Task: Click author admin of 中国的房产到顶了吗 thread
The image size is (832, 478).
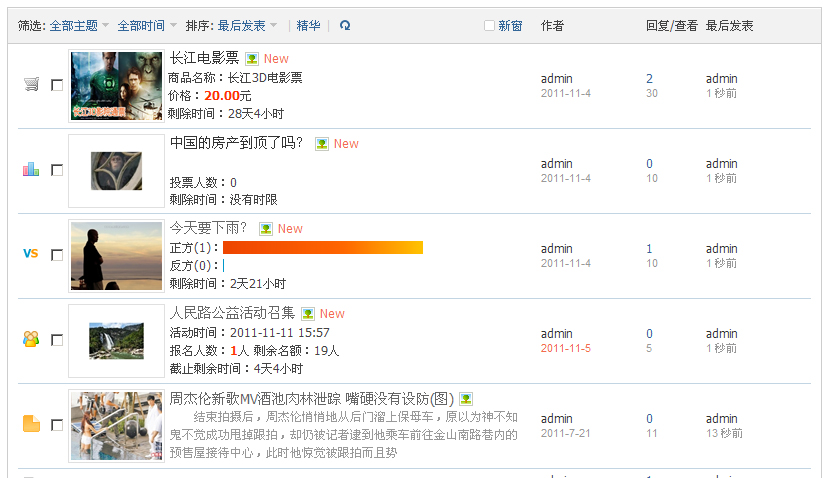Action: [557, 163]
